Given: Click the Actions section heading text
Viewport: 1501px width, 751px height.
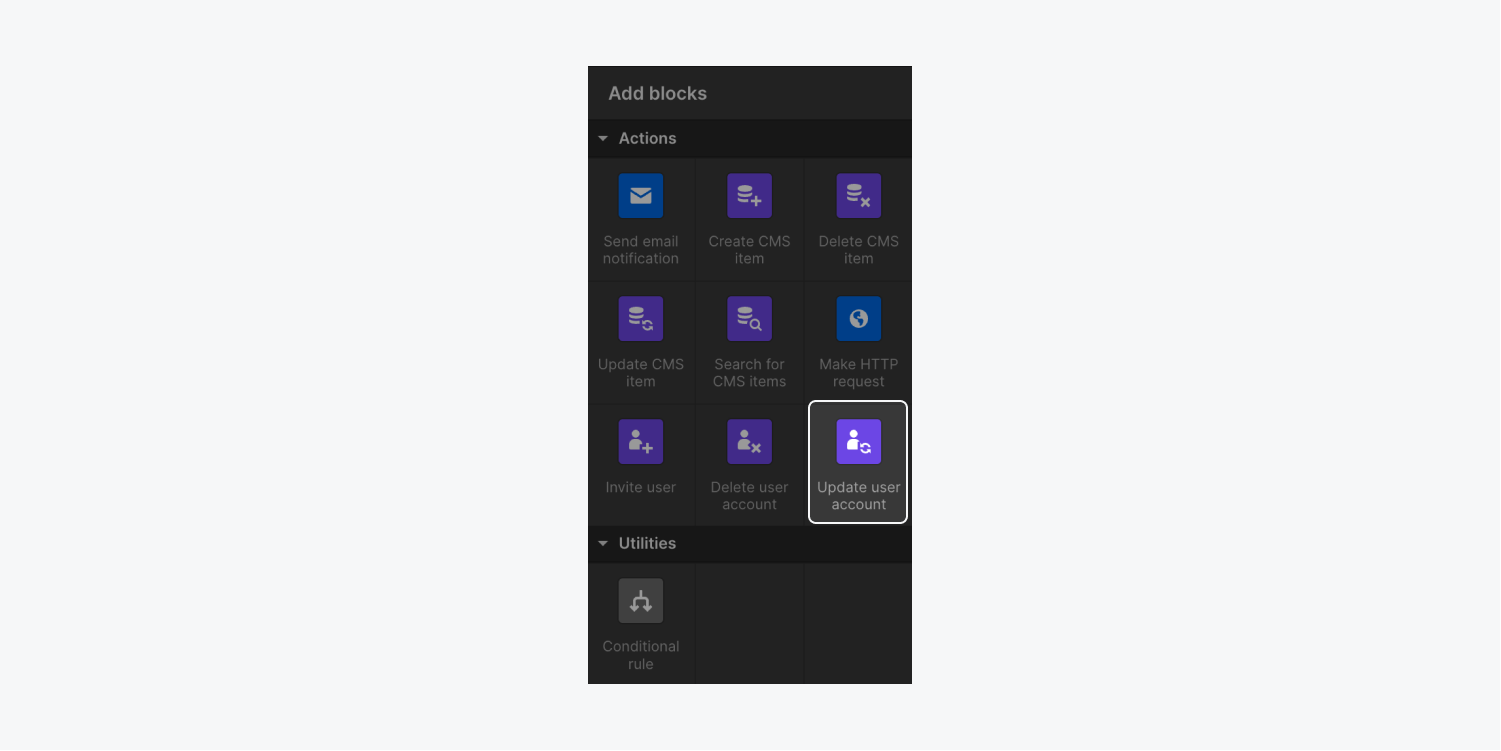Looking at the screenshot, I should click(647, 139).
